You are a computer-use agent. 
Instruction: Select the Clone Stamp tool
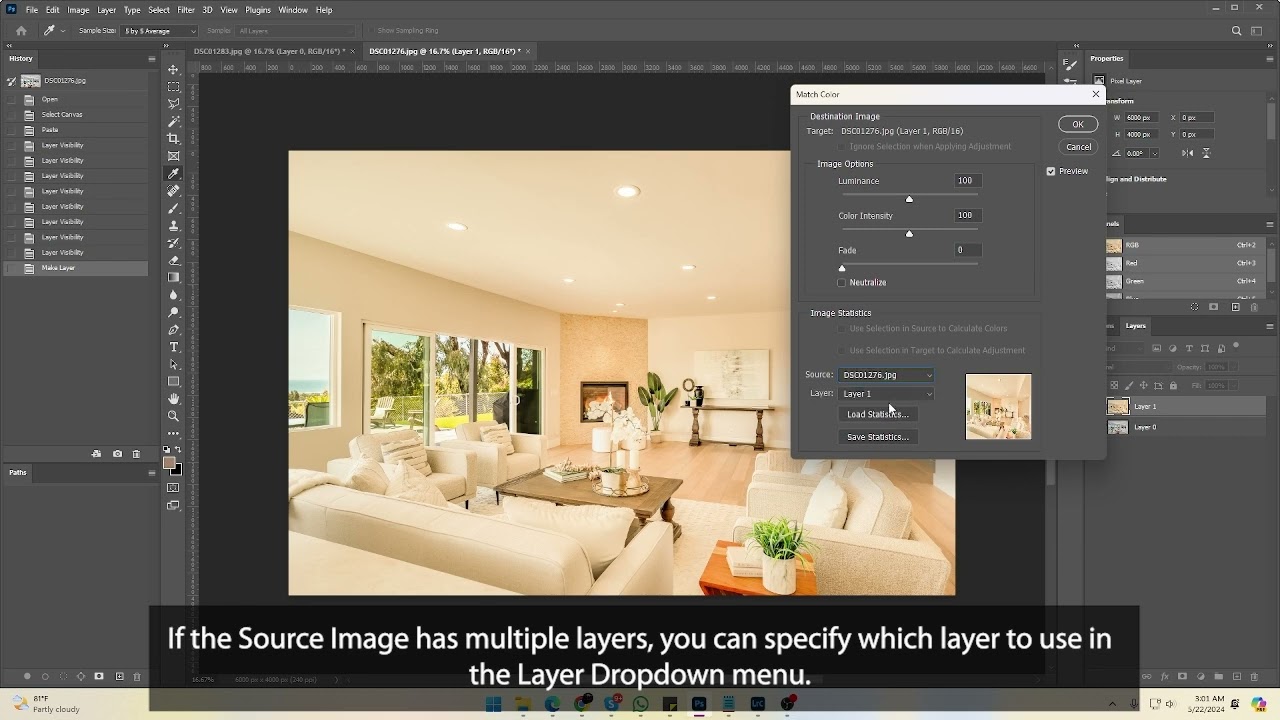coord(174,225)
